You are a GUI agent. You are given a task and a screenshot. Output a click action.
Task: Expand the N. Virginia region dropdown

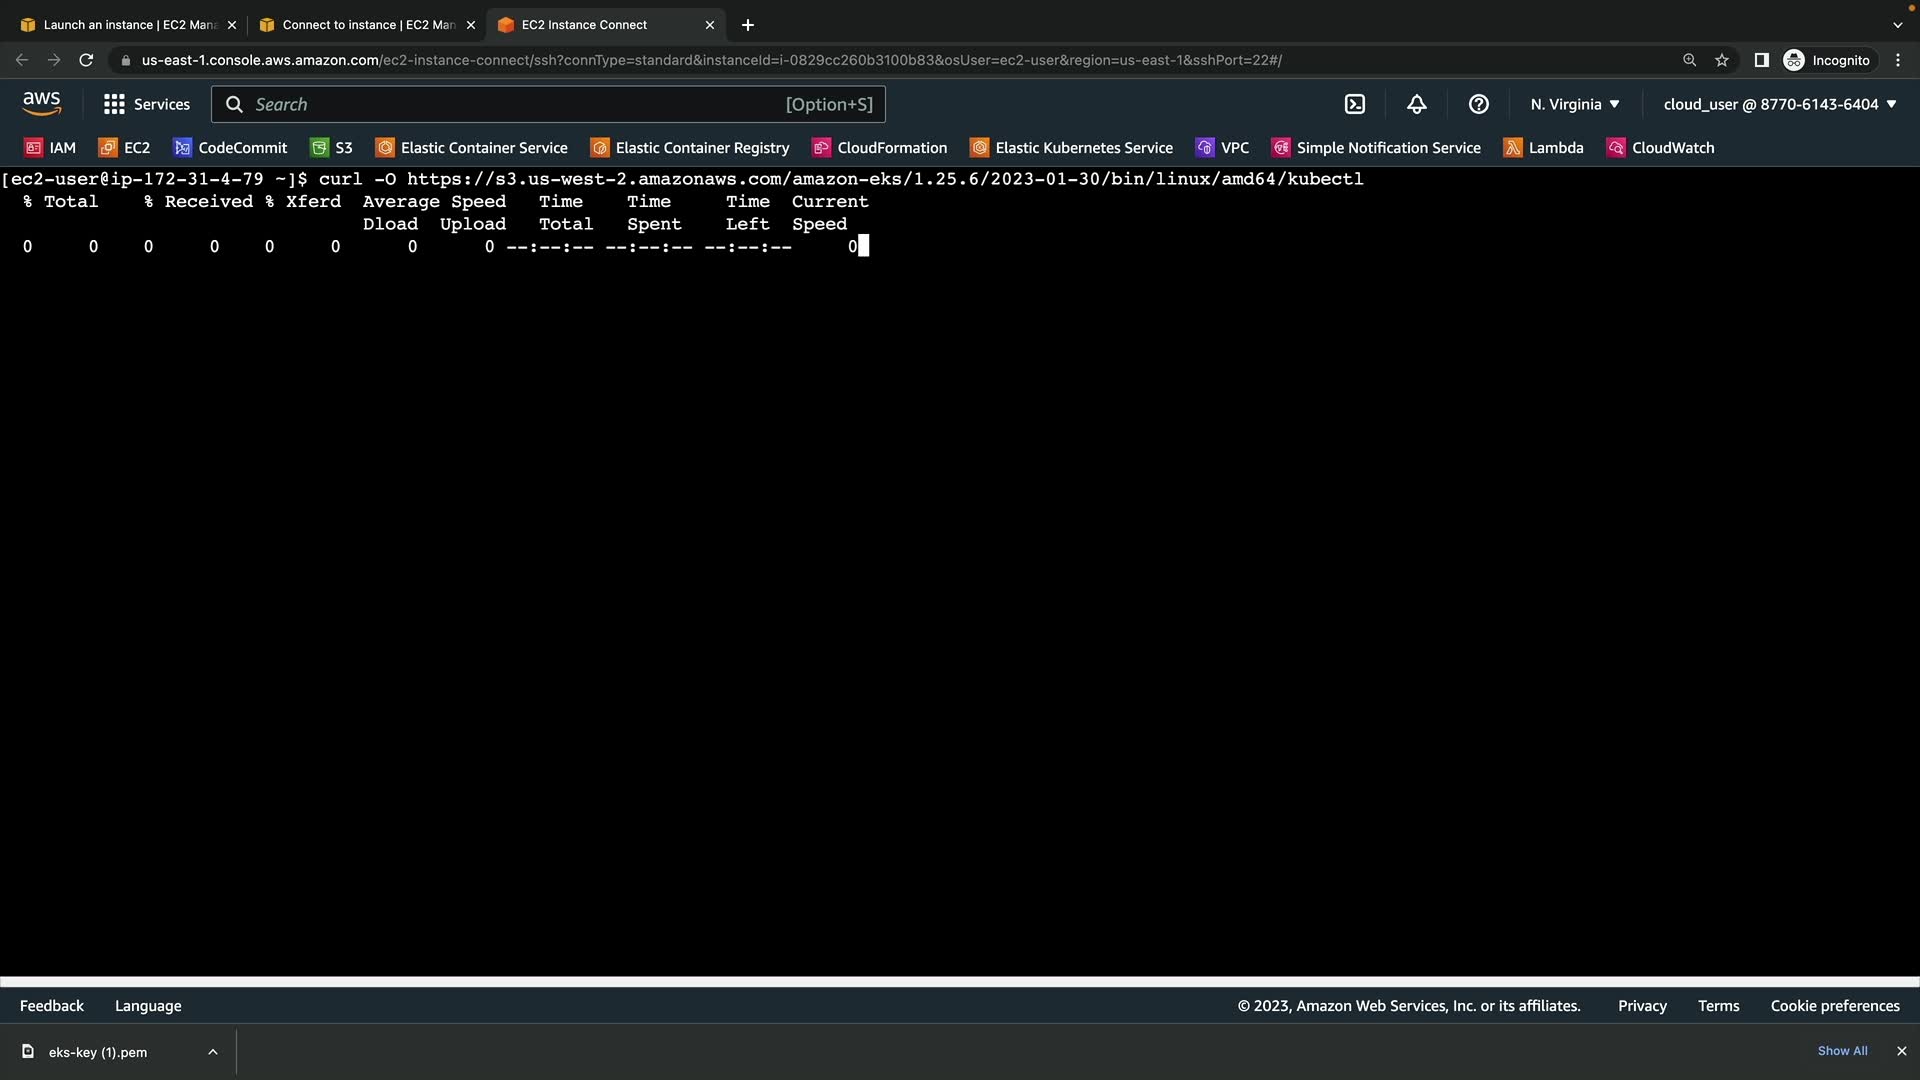pyautogui.click(x=1575, y=104)
